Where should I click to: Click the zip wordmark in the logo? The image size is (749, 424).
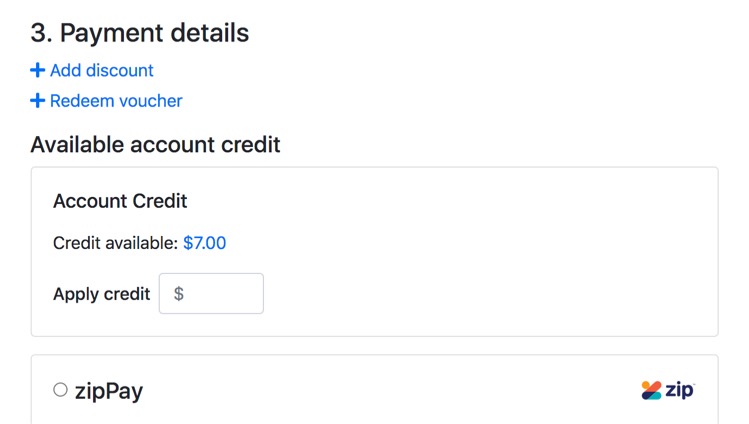coord(680,390)
